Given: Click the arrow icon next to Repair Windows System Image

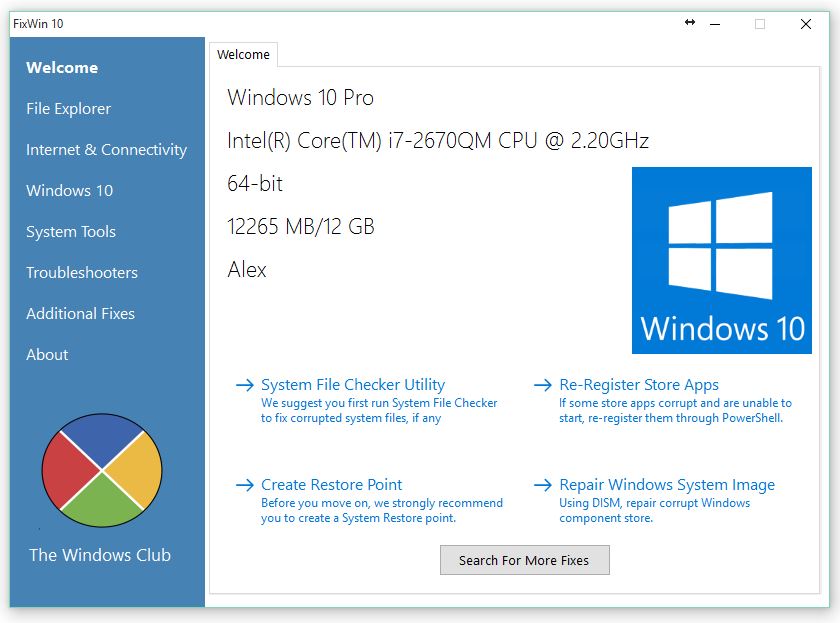Looking at the screenshot, I should [x=543, y=485].
